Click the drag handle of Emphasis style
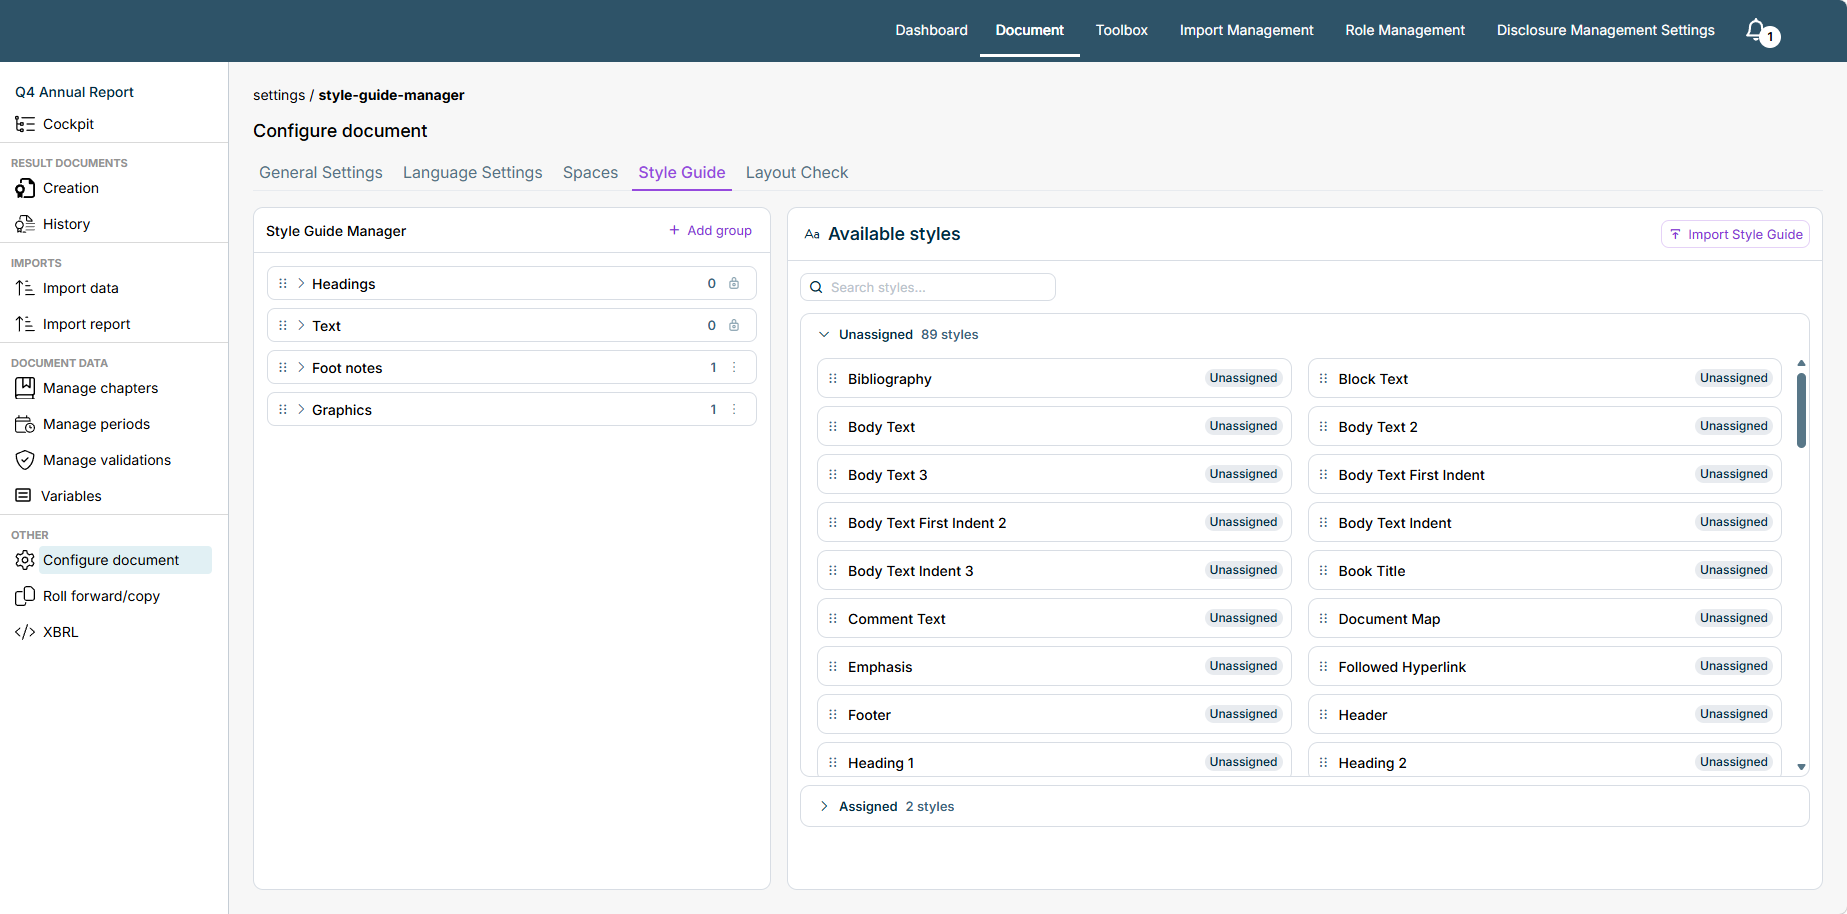Screen dimensions: 1847x914 click(x=833, y=666)
